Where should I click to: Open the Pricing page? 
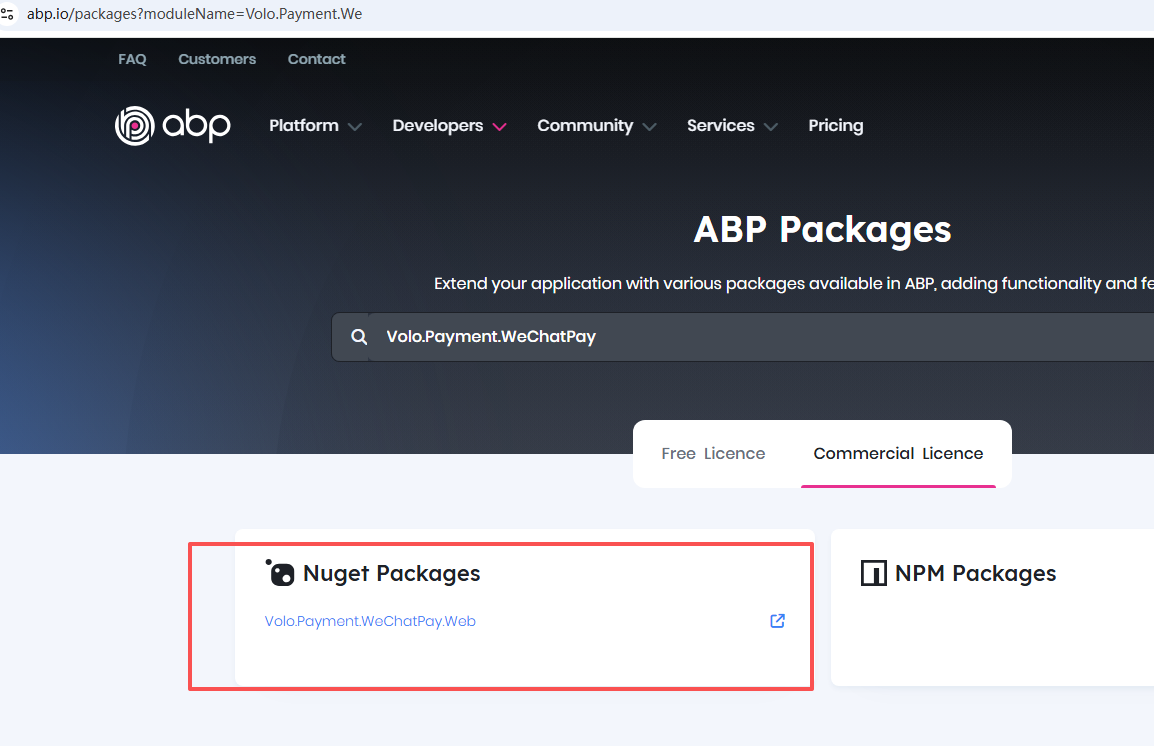click(835, 126)
